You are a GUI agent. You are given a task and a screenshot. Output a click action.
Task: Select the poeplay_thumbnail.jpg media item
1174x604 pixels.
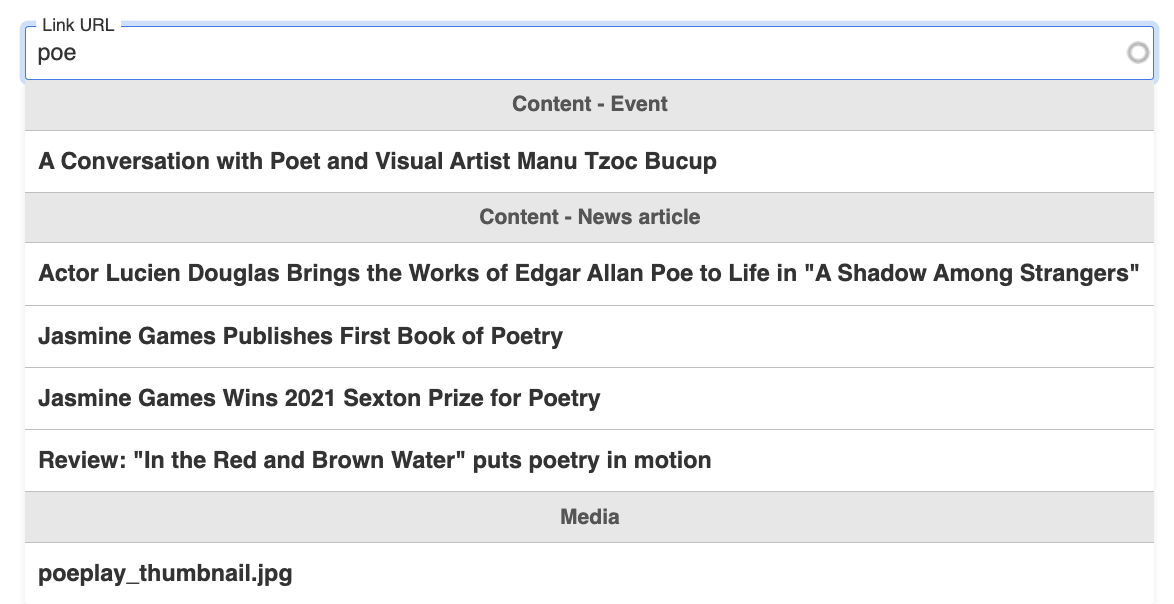[x=164, y=573]
